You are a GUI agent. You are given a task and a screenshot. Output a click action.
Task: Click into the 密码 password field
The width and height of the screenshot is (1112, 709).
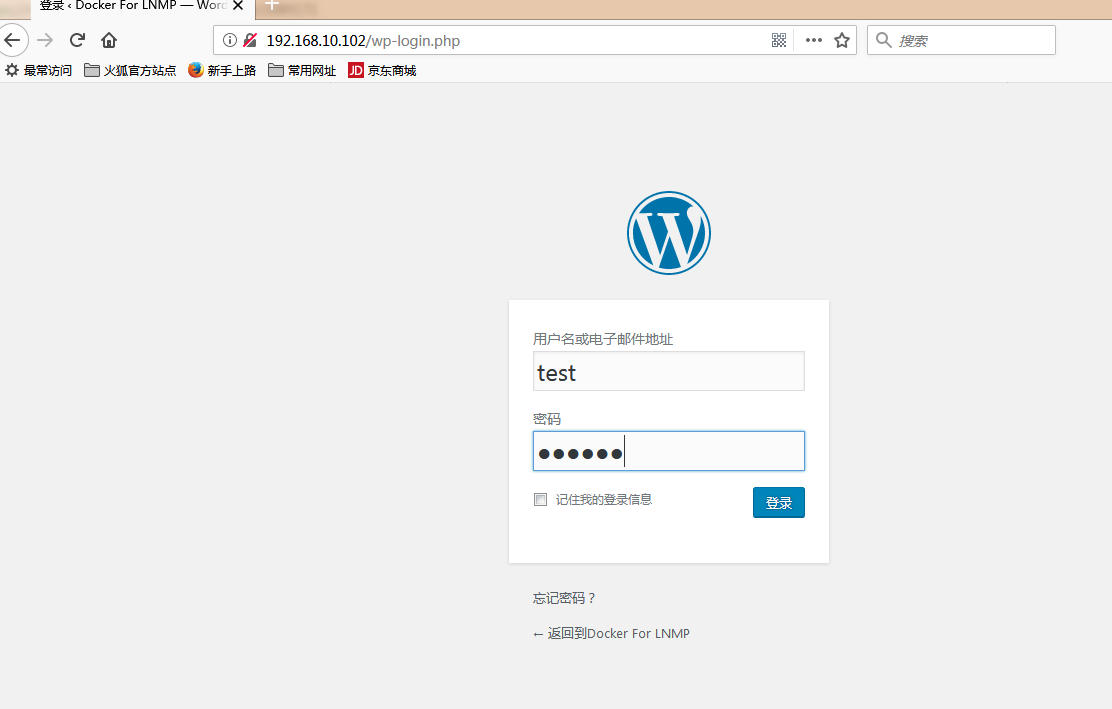coord(669,451)
